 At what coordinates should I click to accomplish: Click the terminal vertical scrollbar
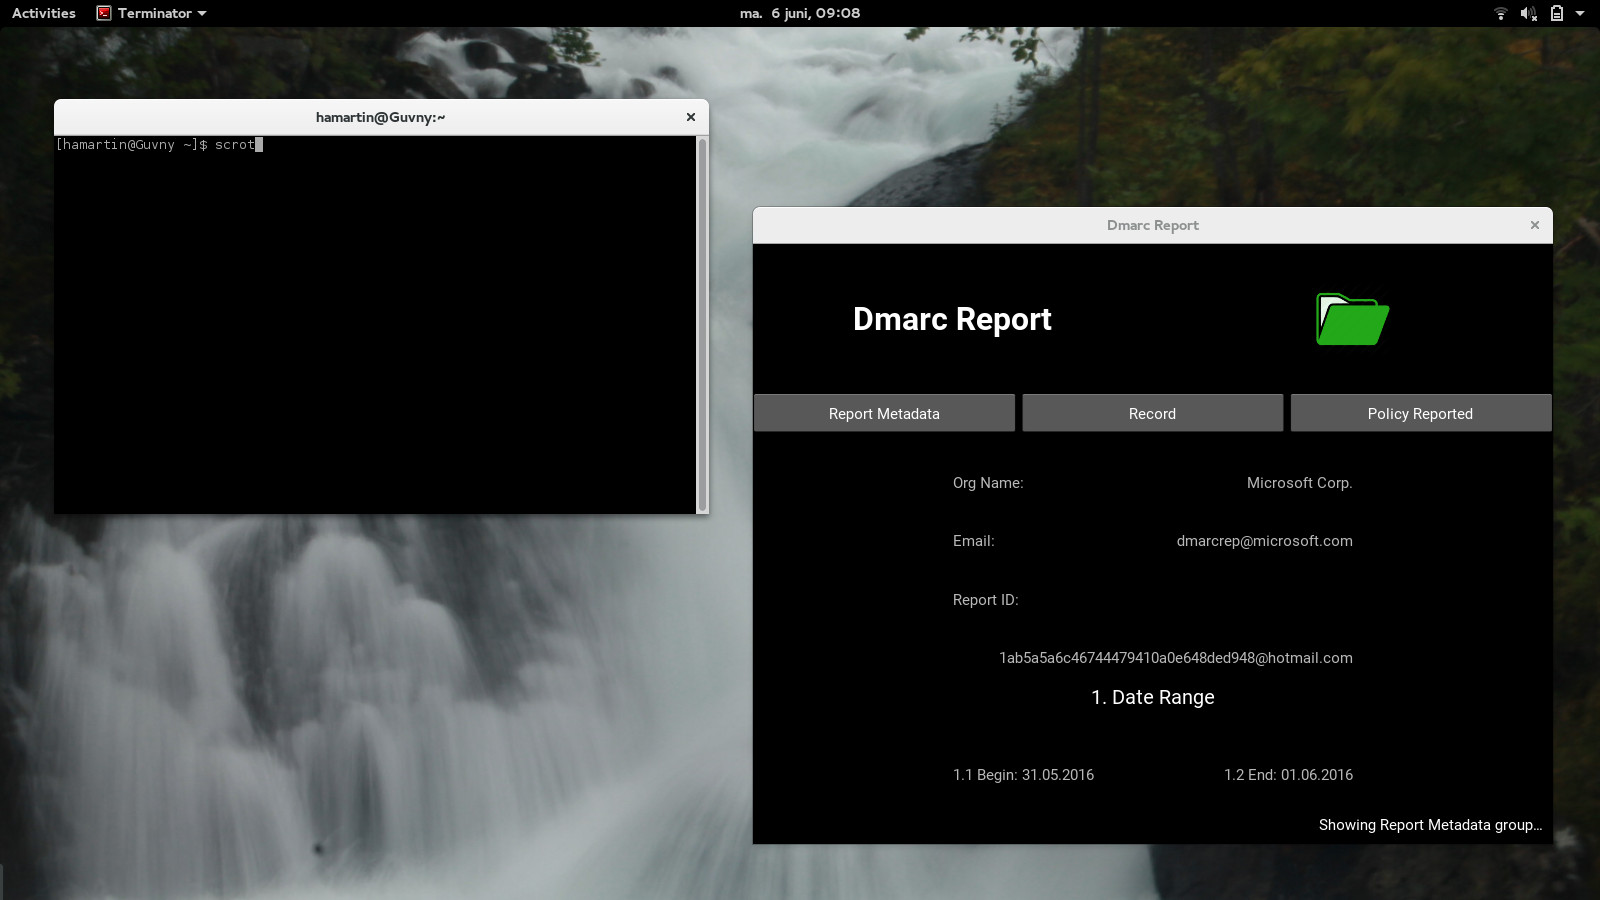(702, 325)
